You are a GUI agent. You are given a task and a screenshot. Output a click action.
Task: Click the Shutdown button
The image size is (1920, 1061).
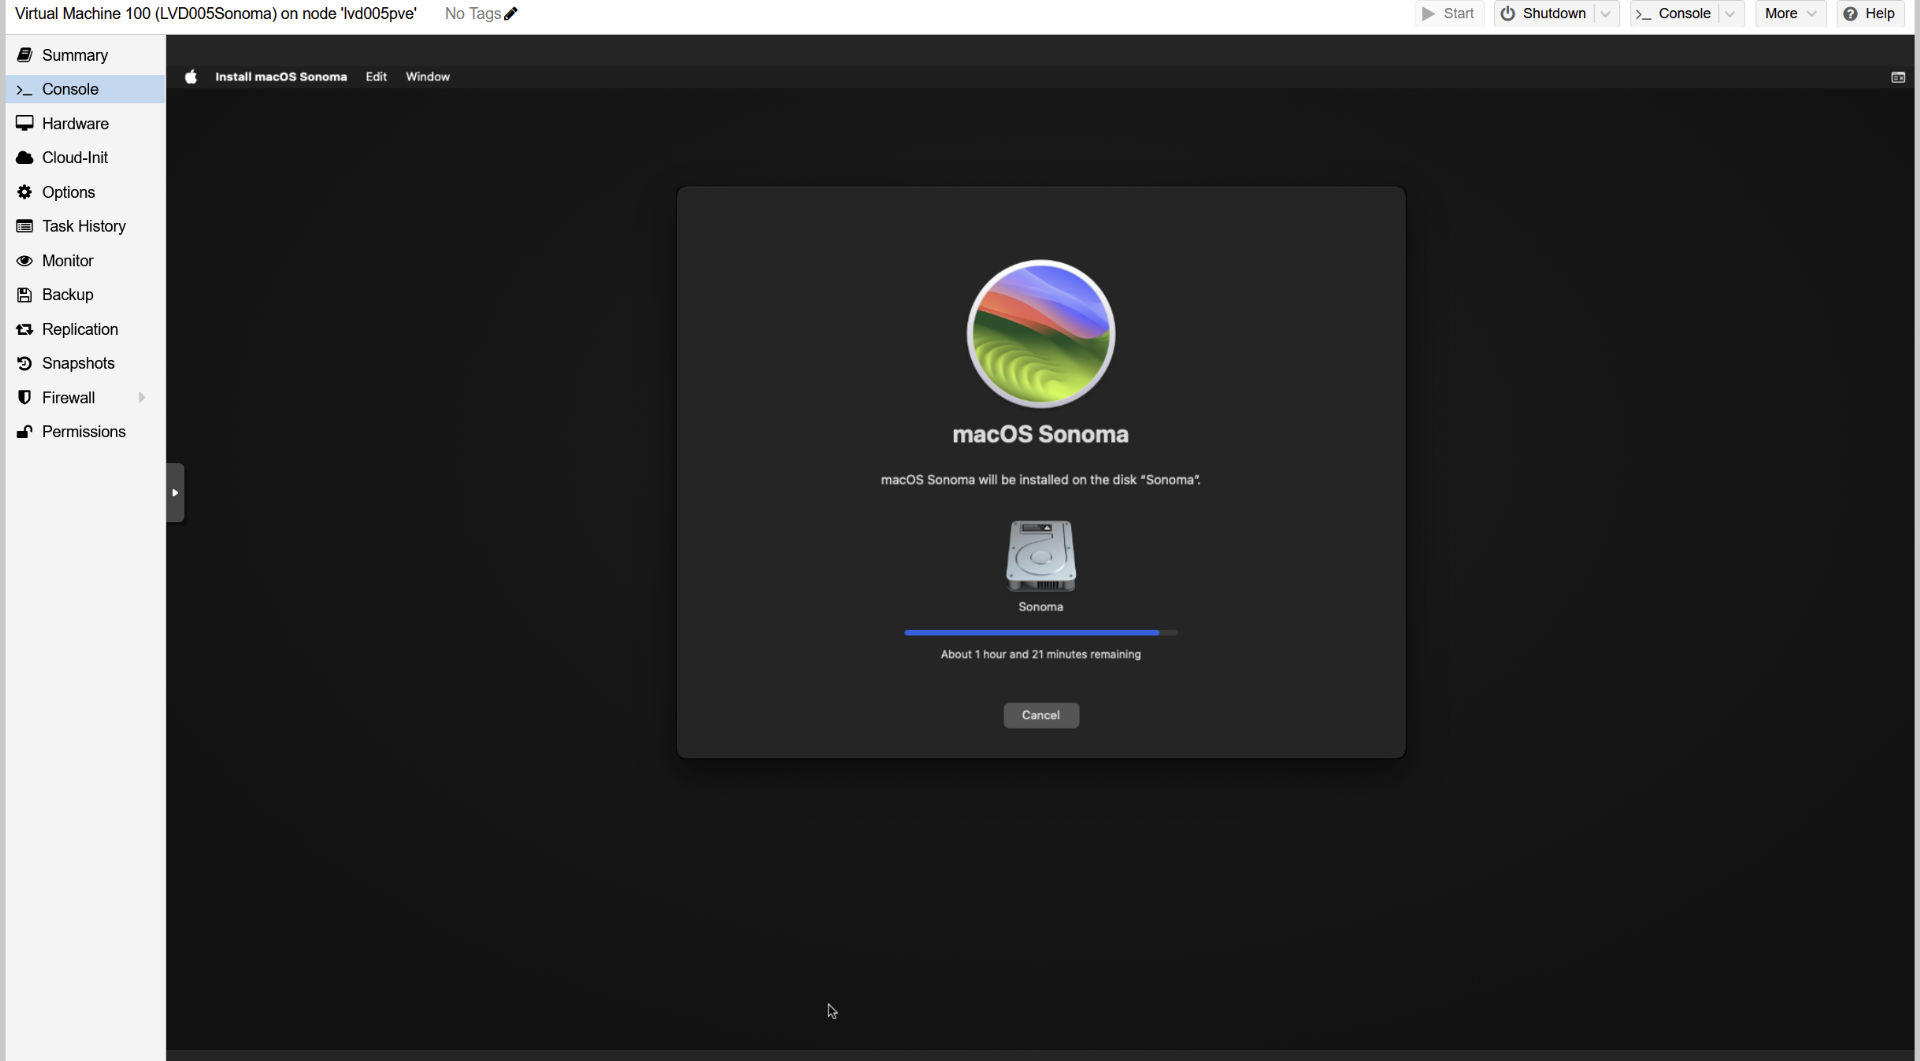(x=1544, y=14)
